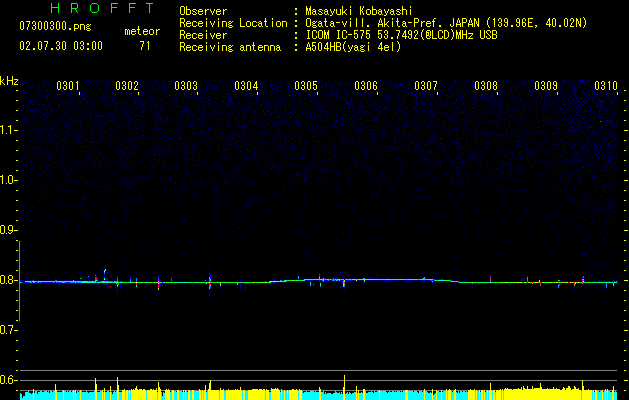Screen dimensions: 629x400
Task: Click the 0.8 frequency axis label
Action: [x=7, y=280]
